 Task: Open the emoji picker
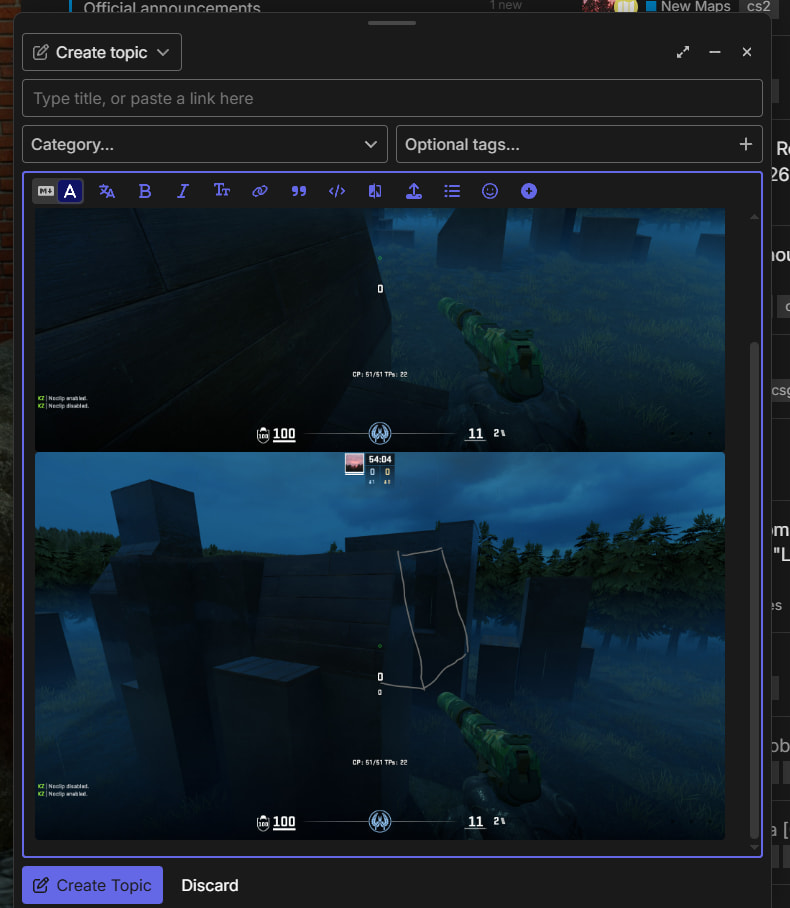[x=490, y=191]
